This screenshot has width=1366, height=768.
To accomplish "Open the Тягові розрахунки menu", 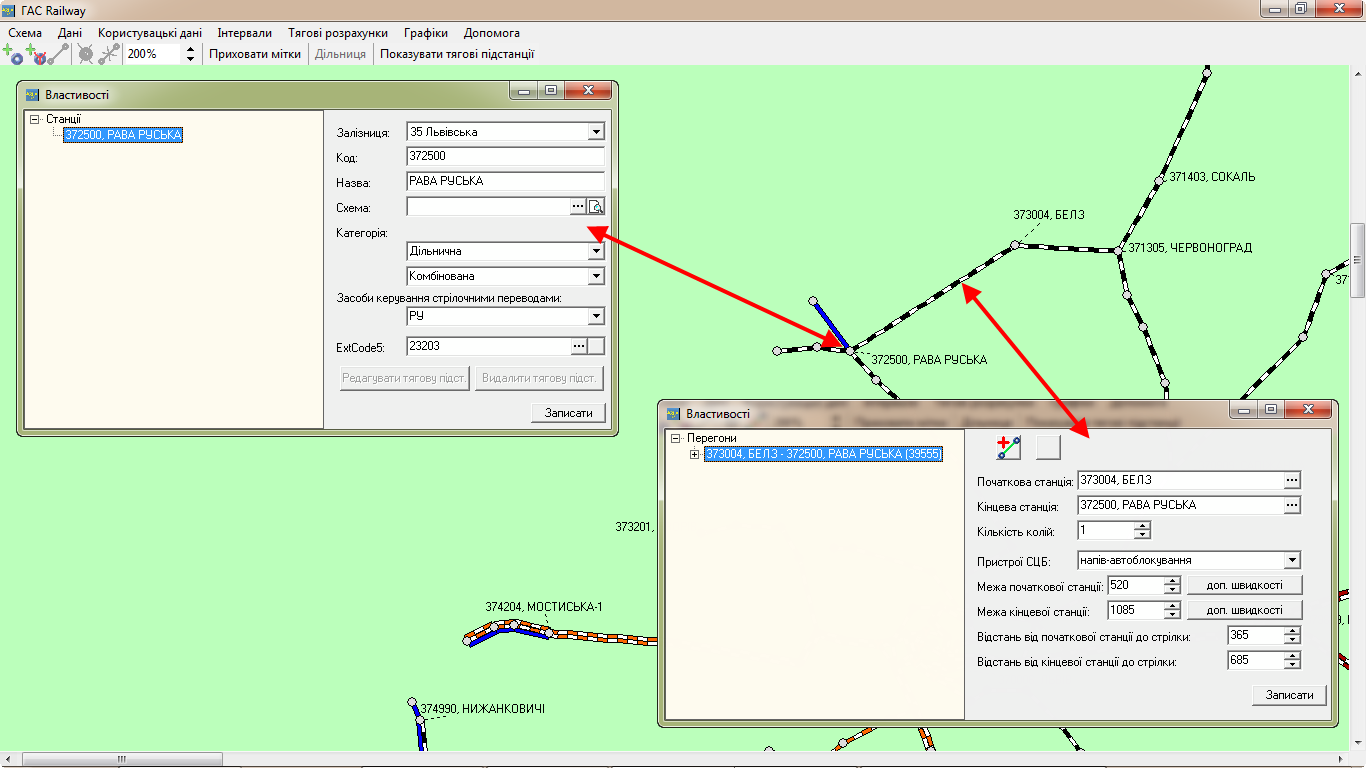I will tap(338, 33).
